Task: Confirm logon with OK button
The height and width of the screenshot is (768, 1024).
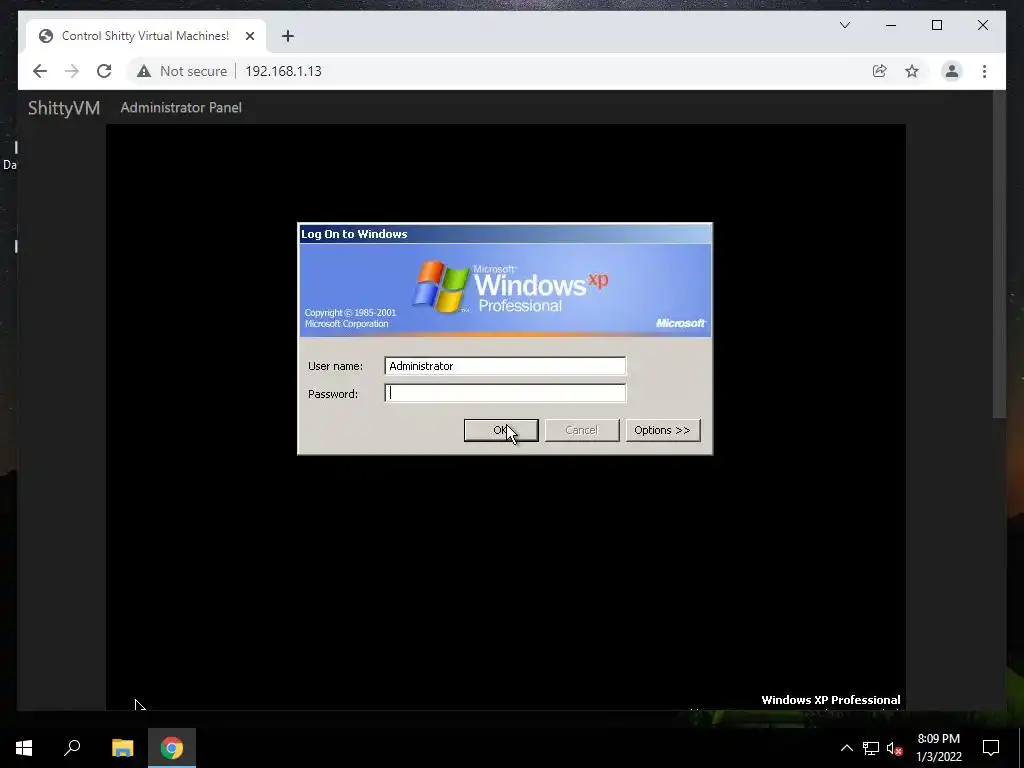Action: click(x=501, y=430)
